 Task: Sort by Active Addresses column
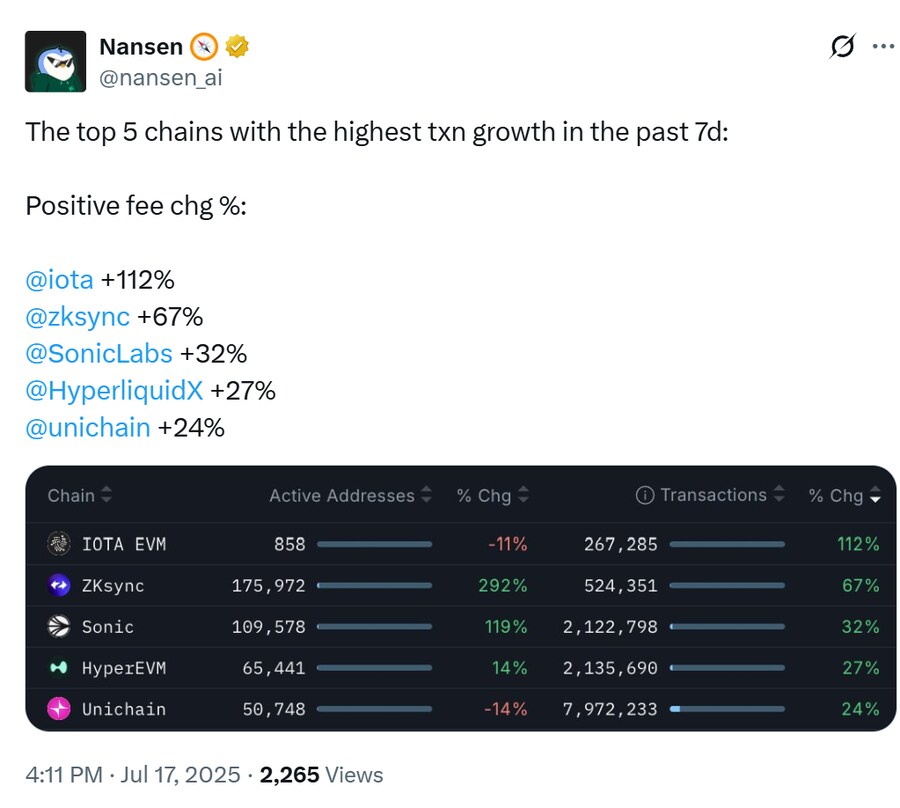tap(350, 495)
